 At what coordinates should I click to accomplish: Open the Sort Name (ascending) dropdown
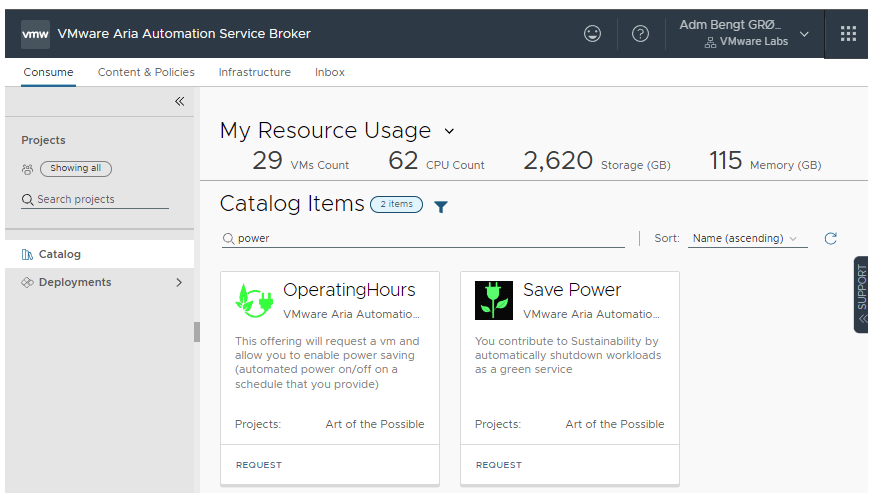pyautogui.click(x=747, y=239)
